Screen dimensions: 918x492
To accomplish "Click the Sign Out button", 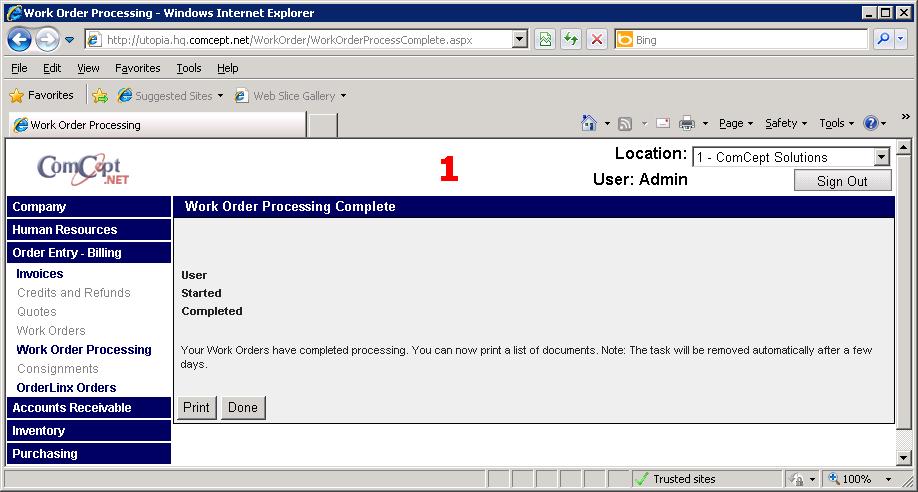I will point(842,181).
